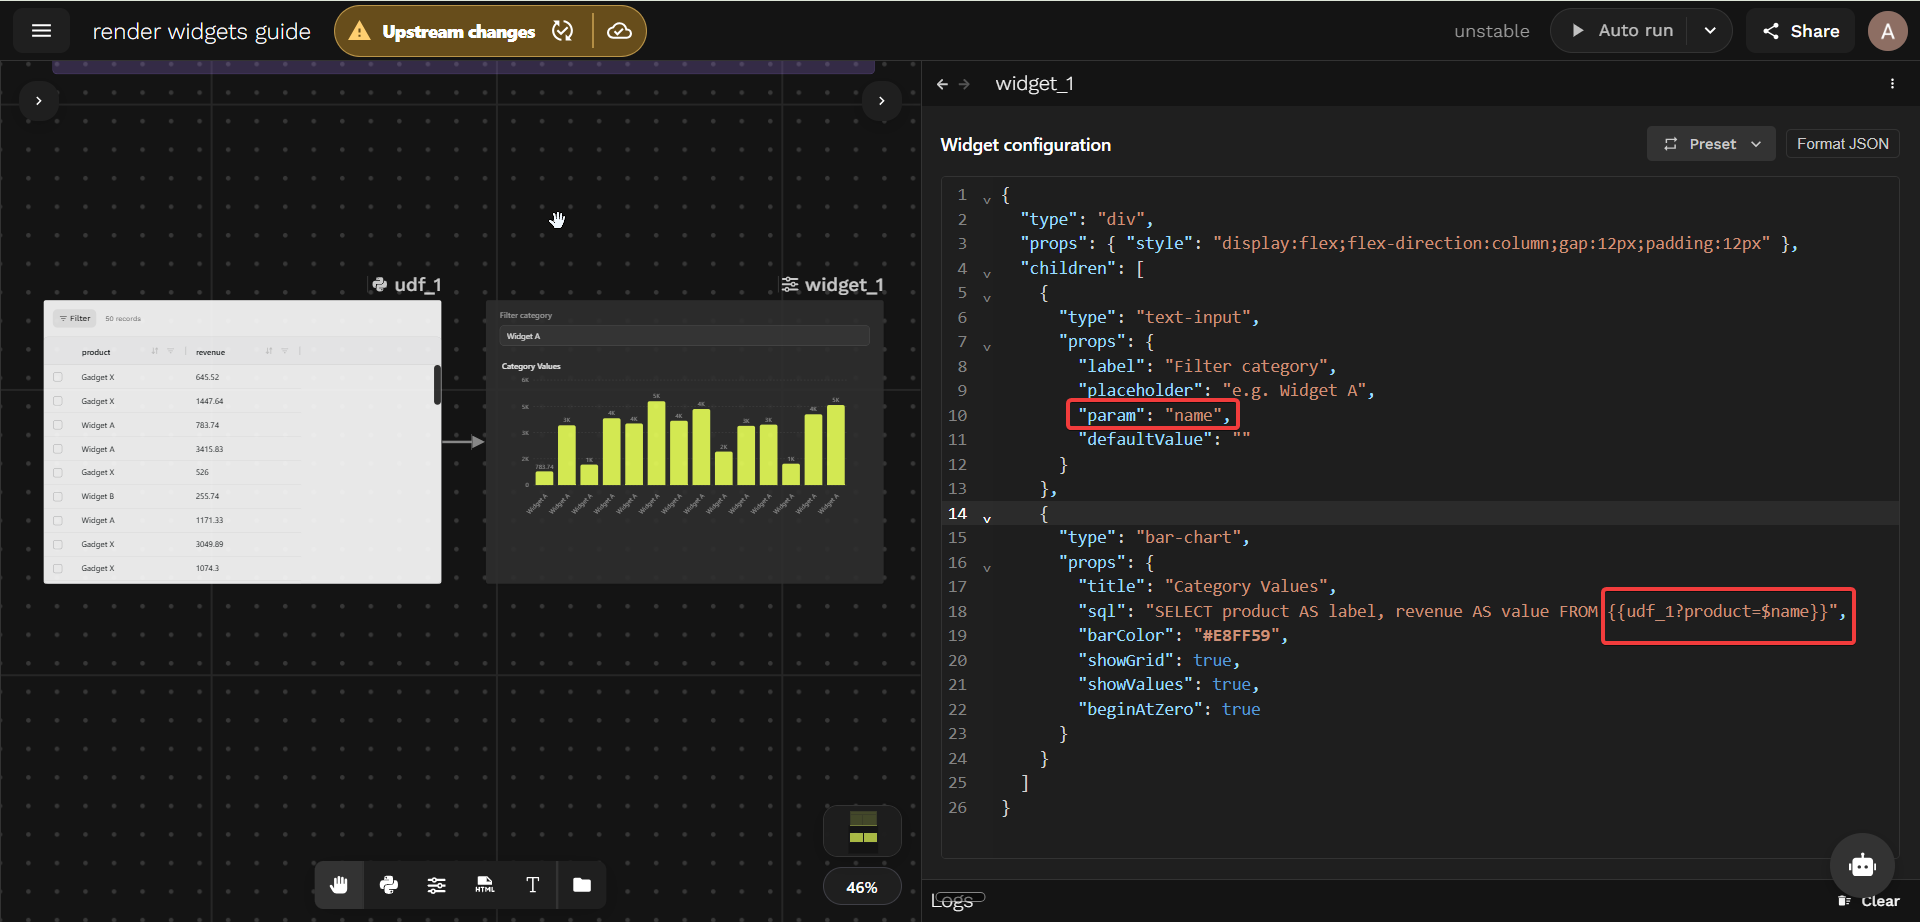The width and height of the screenshot is (1920, 922).
Task: Select the Text tool in the toolbar
Action: click(533, 885)
